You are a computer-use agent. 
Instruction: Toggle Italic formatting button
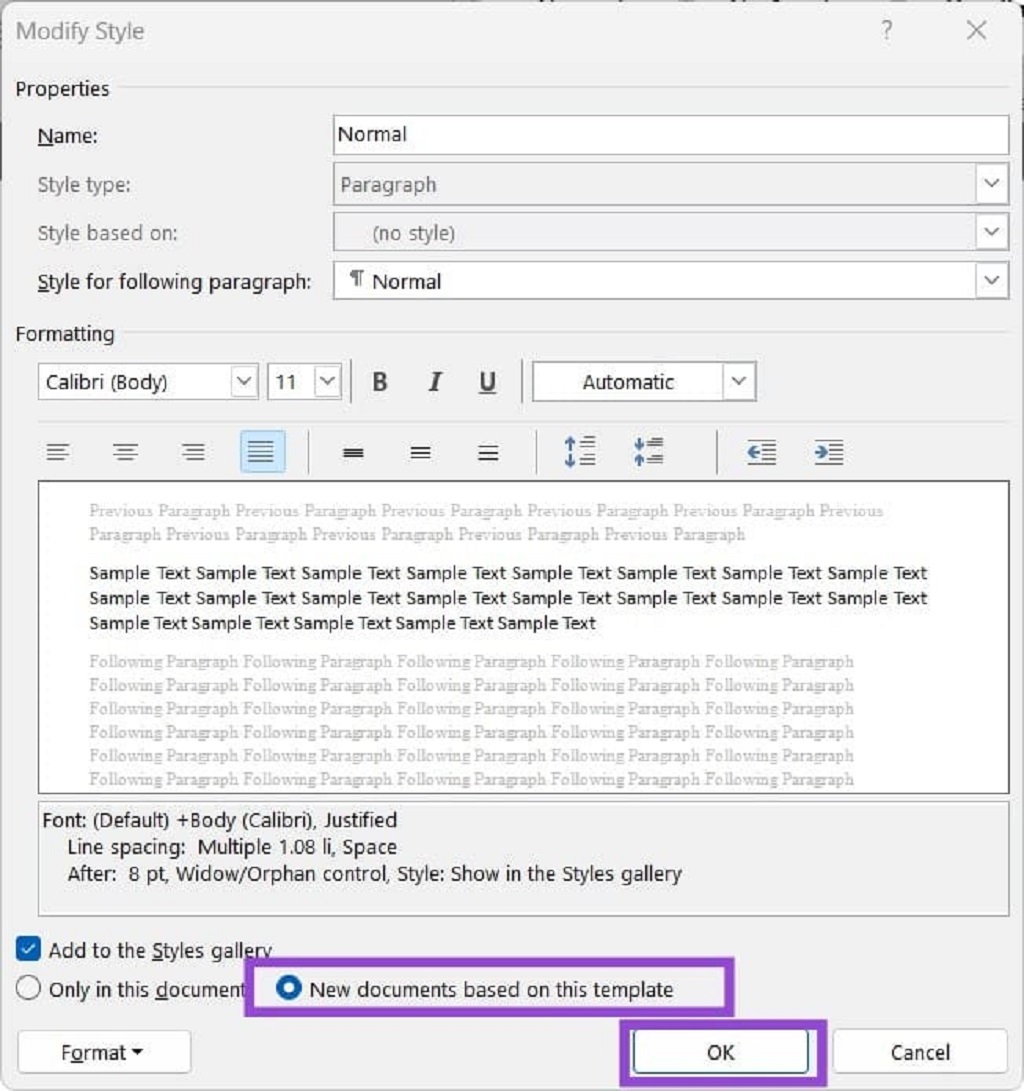(x=435, y=382)
